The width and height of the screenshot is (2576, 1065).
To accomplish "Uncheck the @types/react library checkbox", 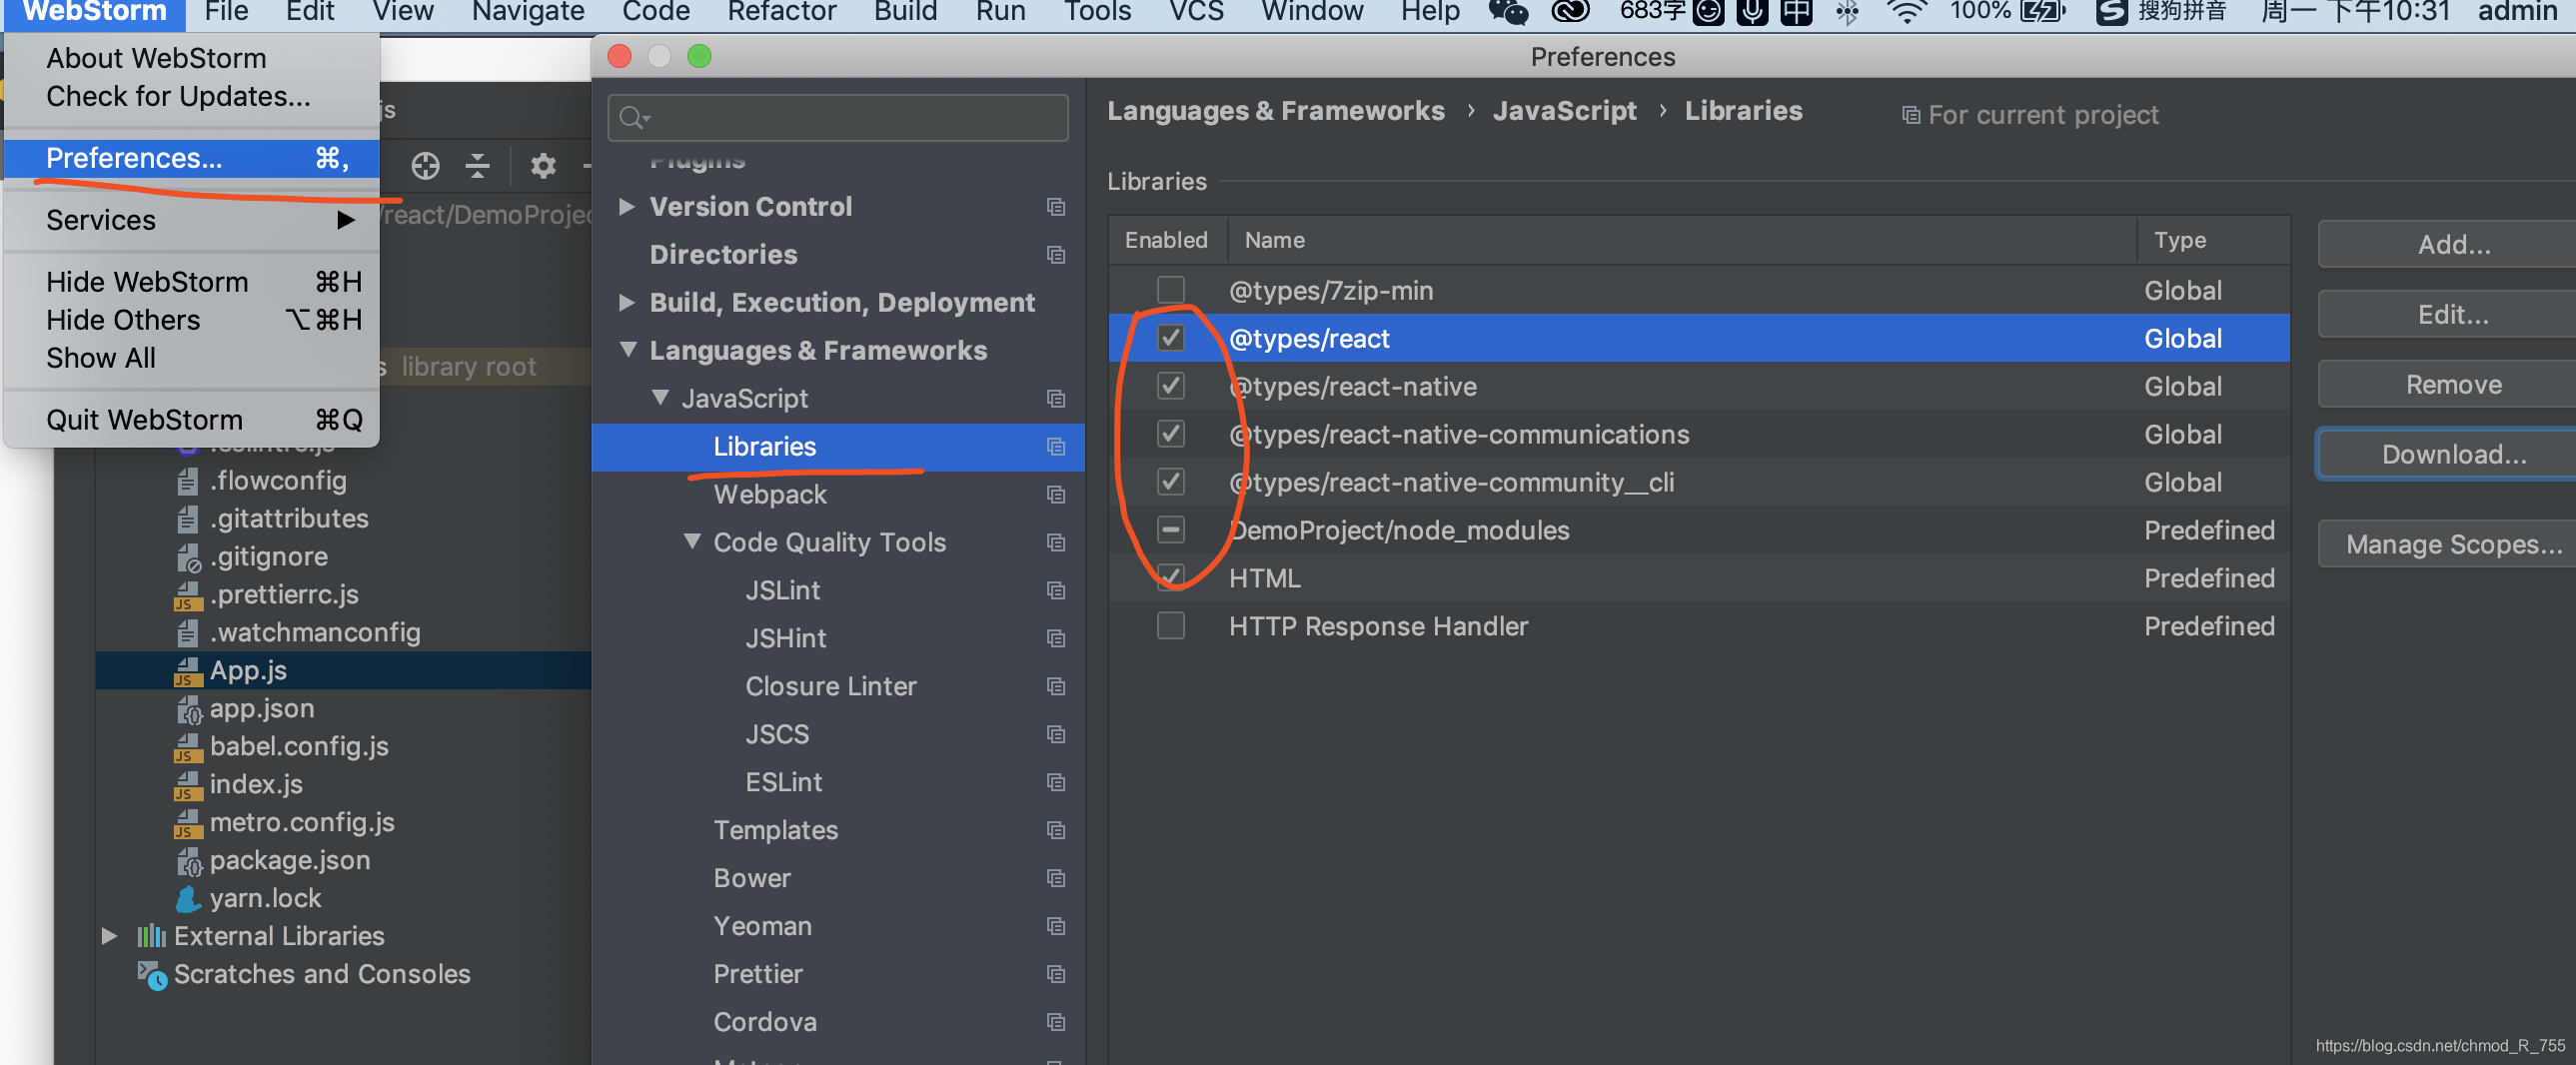I will 1170,338.
